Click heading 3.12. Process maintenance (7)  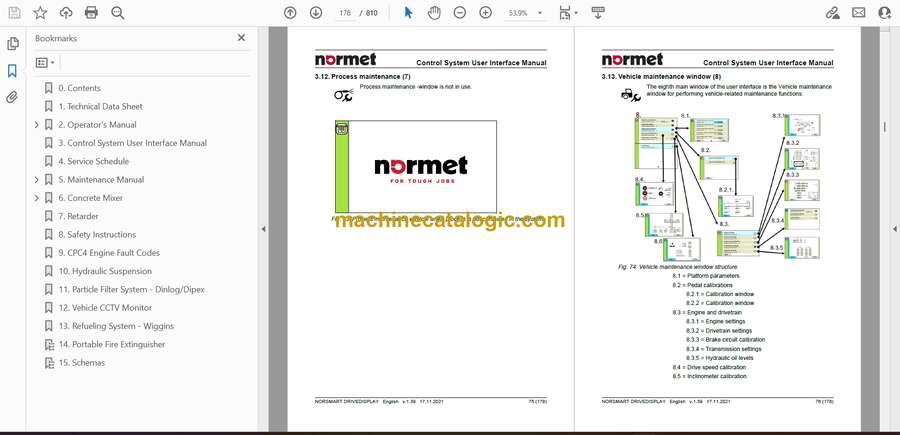(363, 76)
